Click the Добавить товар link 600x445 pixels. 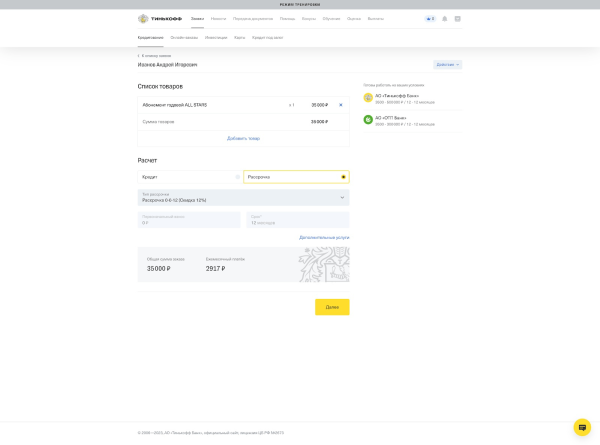click(243, 138)
